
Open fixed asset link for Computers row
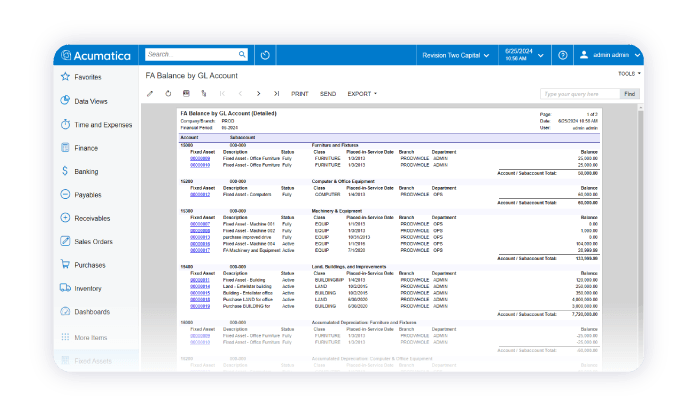point(200,195)
